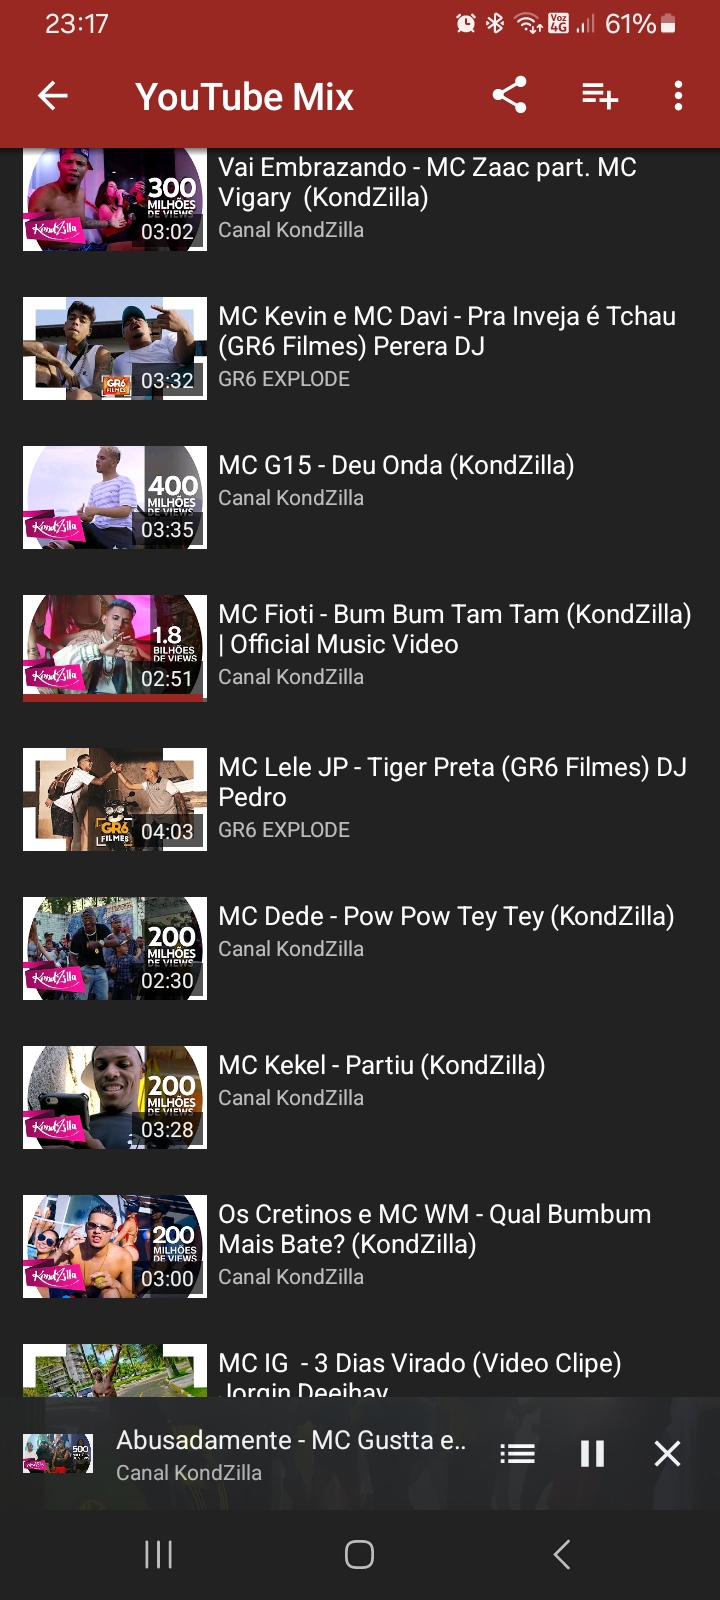Image resolution: width=720 pixels, height=1600 pixels.
Task: Open the mini player queue list
Action: pos(517,1454)
